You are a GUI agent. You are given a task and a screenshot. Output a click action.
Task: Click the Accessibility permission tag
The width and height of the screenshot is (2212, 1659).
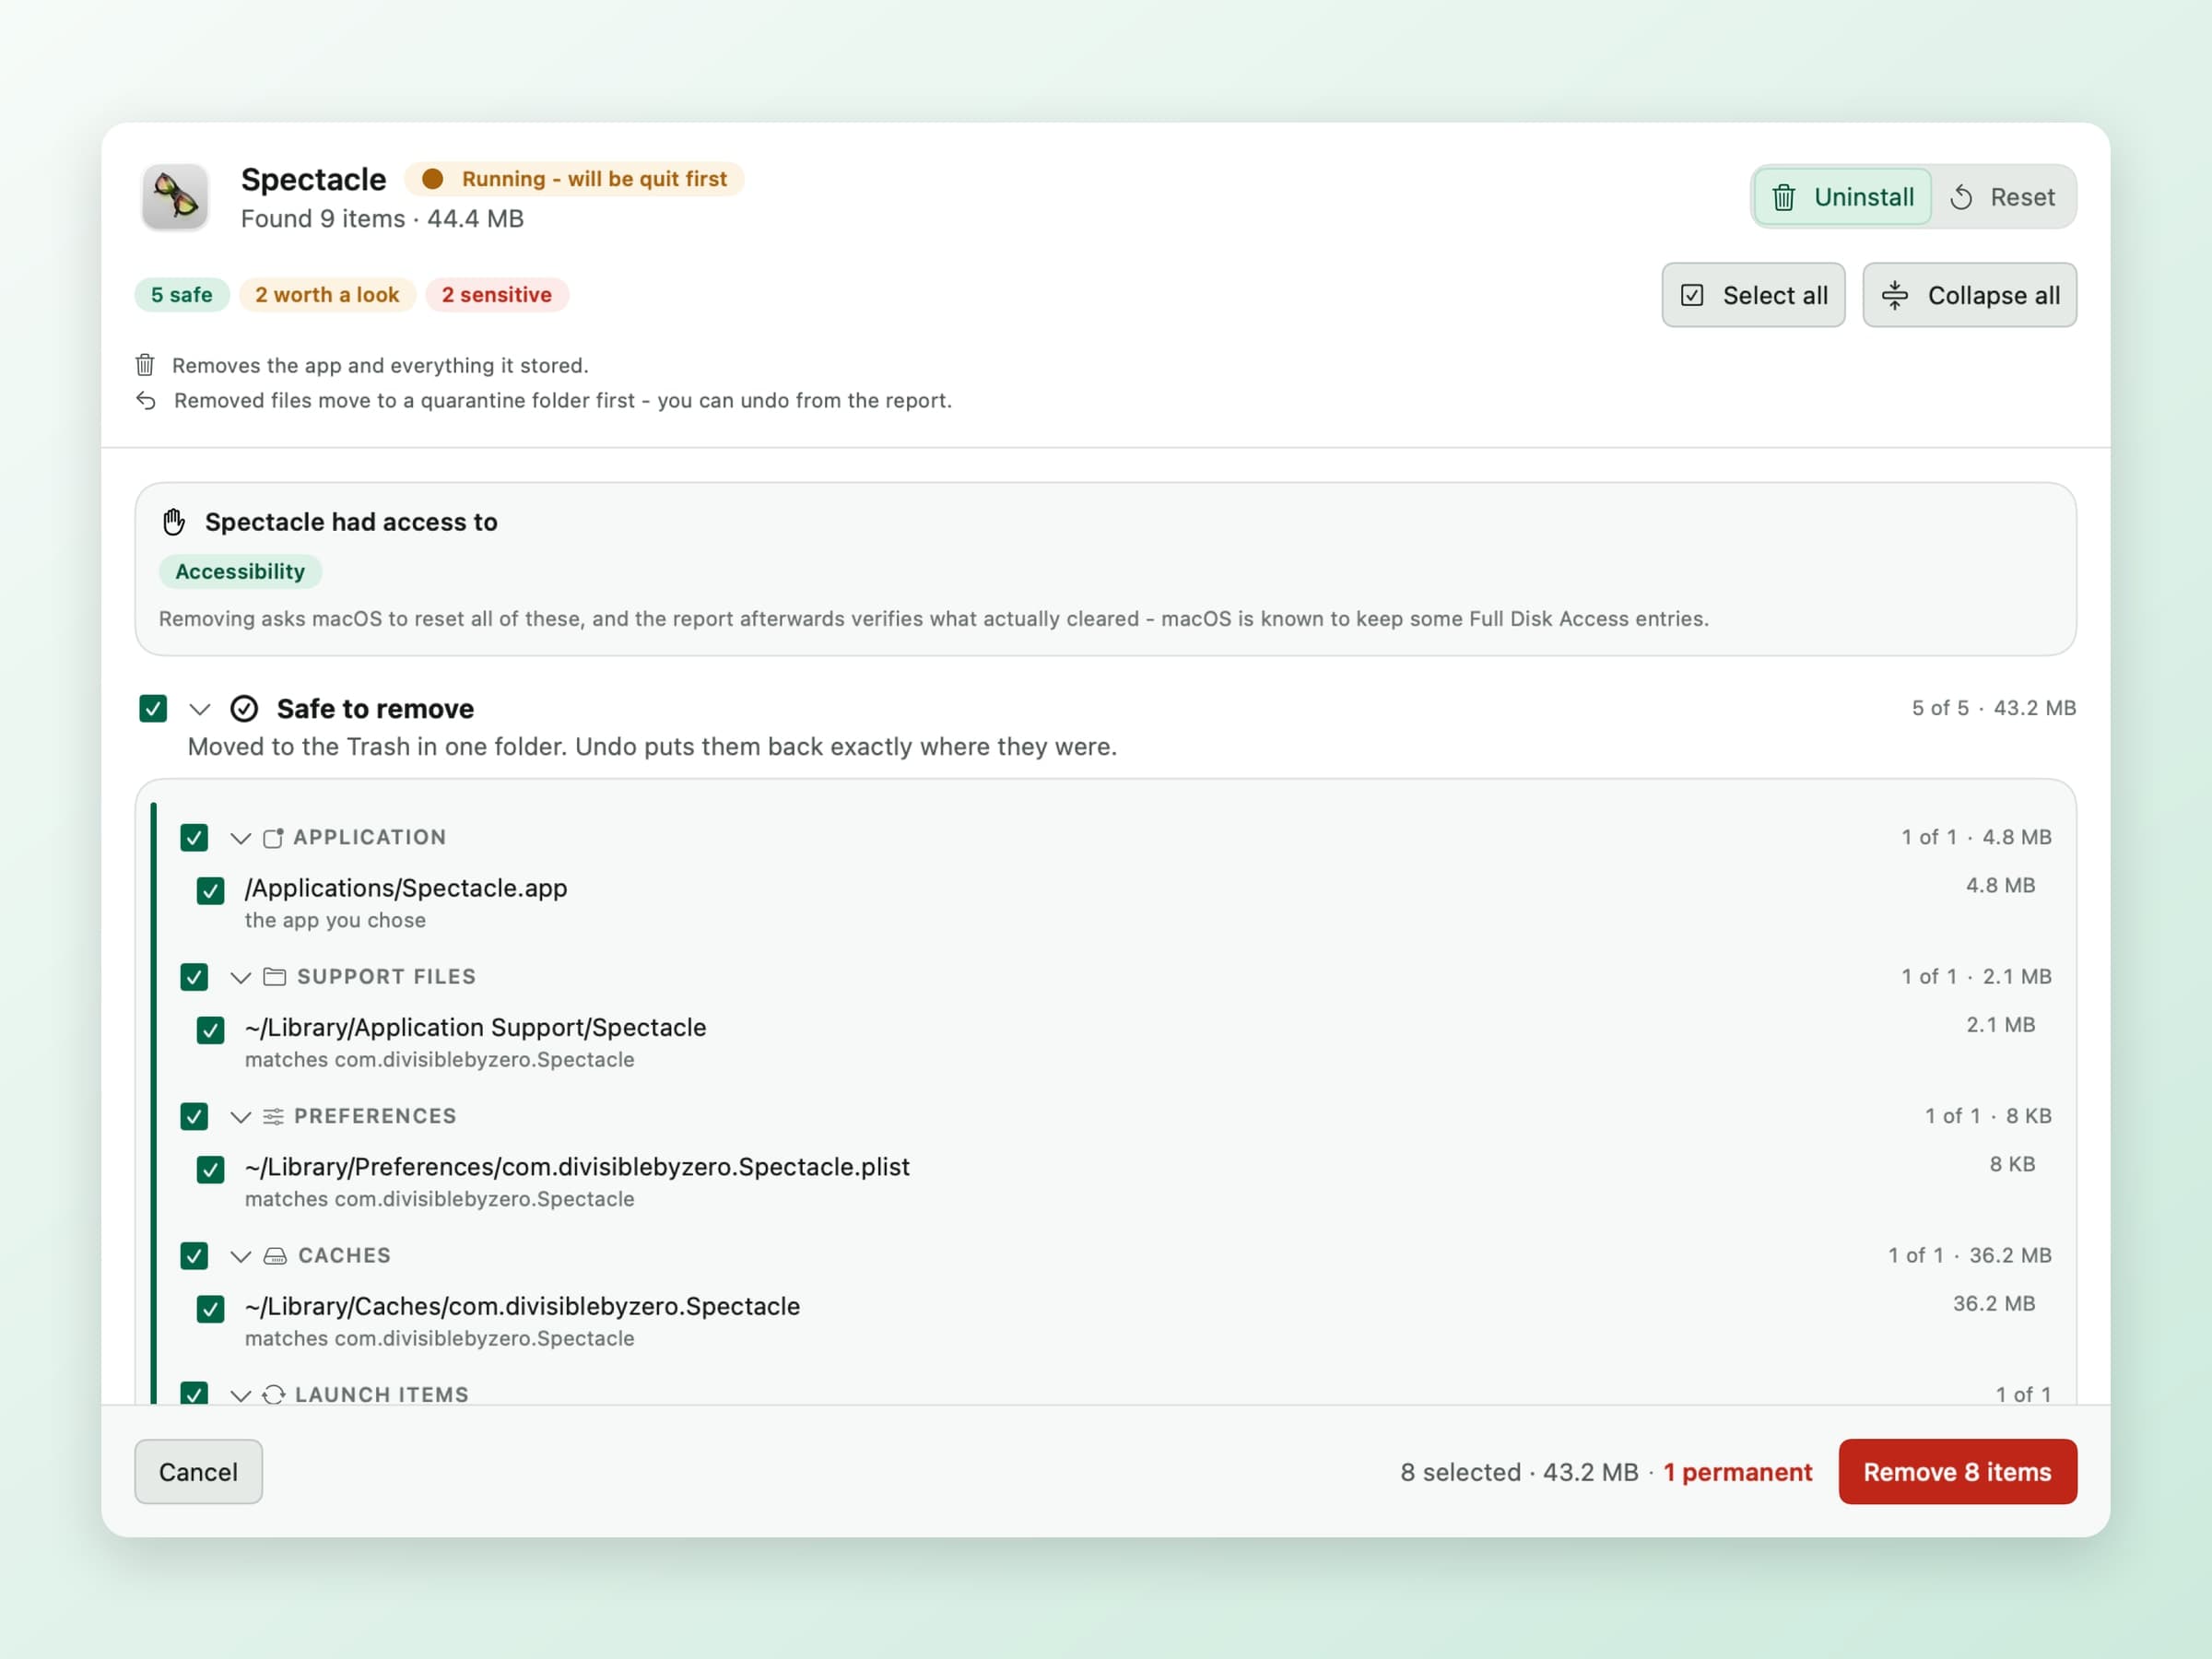tap(240, 571)
